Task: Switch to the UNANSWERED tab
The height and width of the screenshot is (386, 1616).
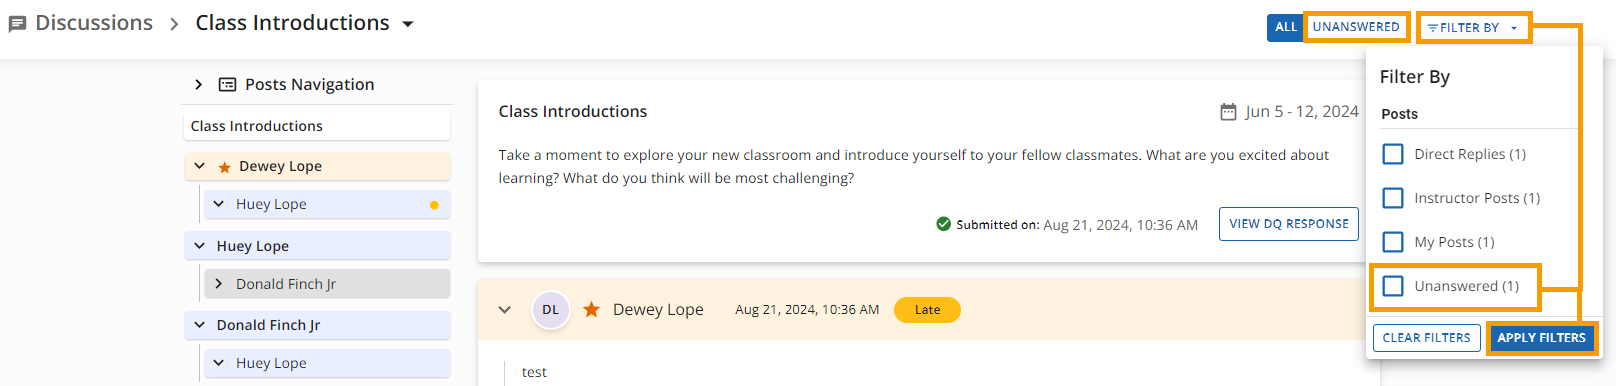Action: 1356,27
